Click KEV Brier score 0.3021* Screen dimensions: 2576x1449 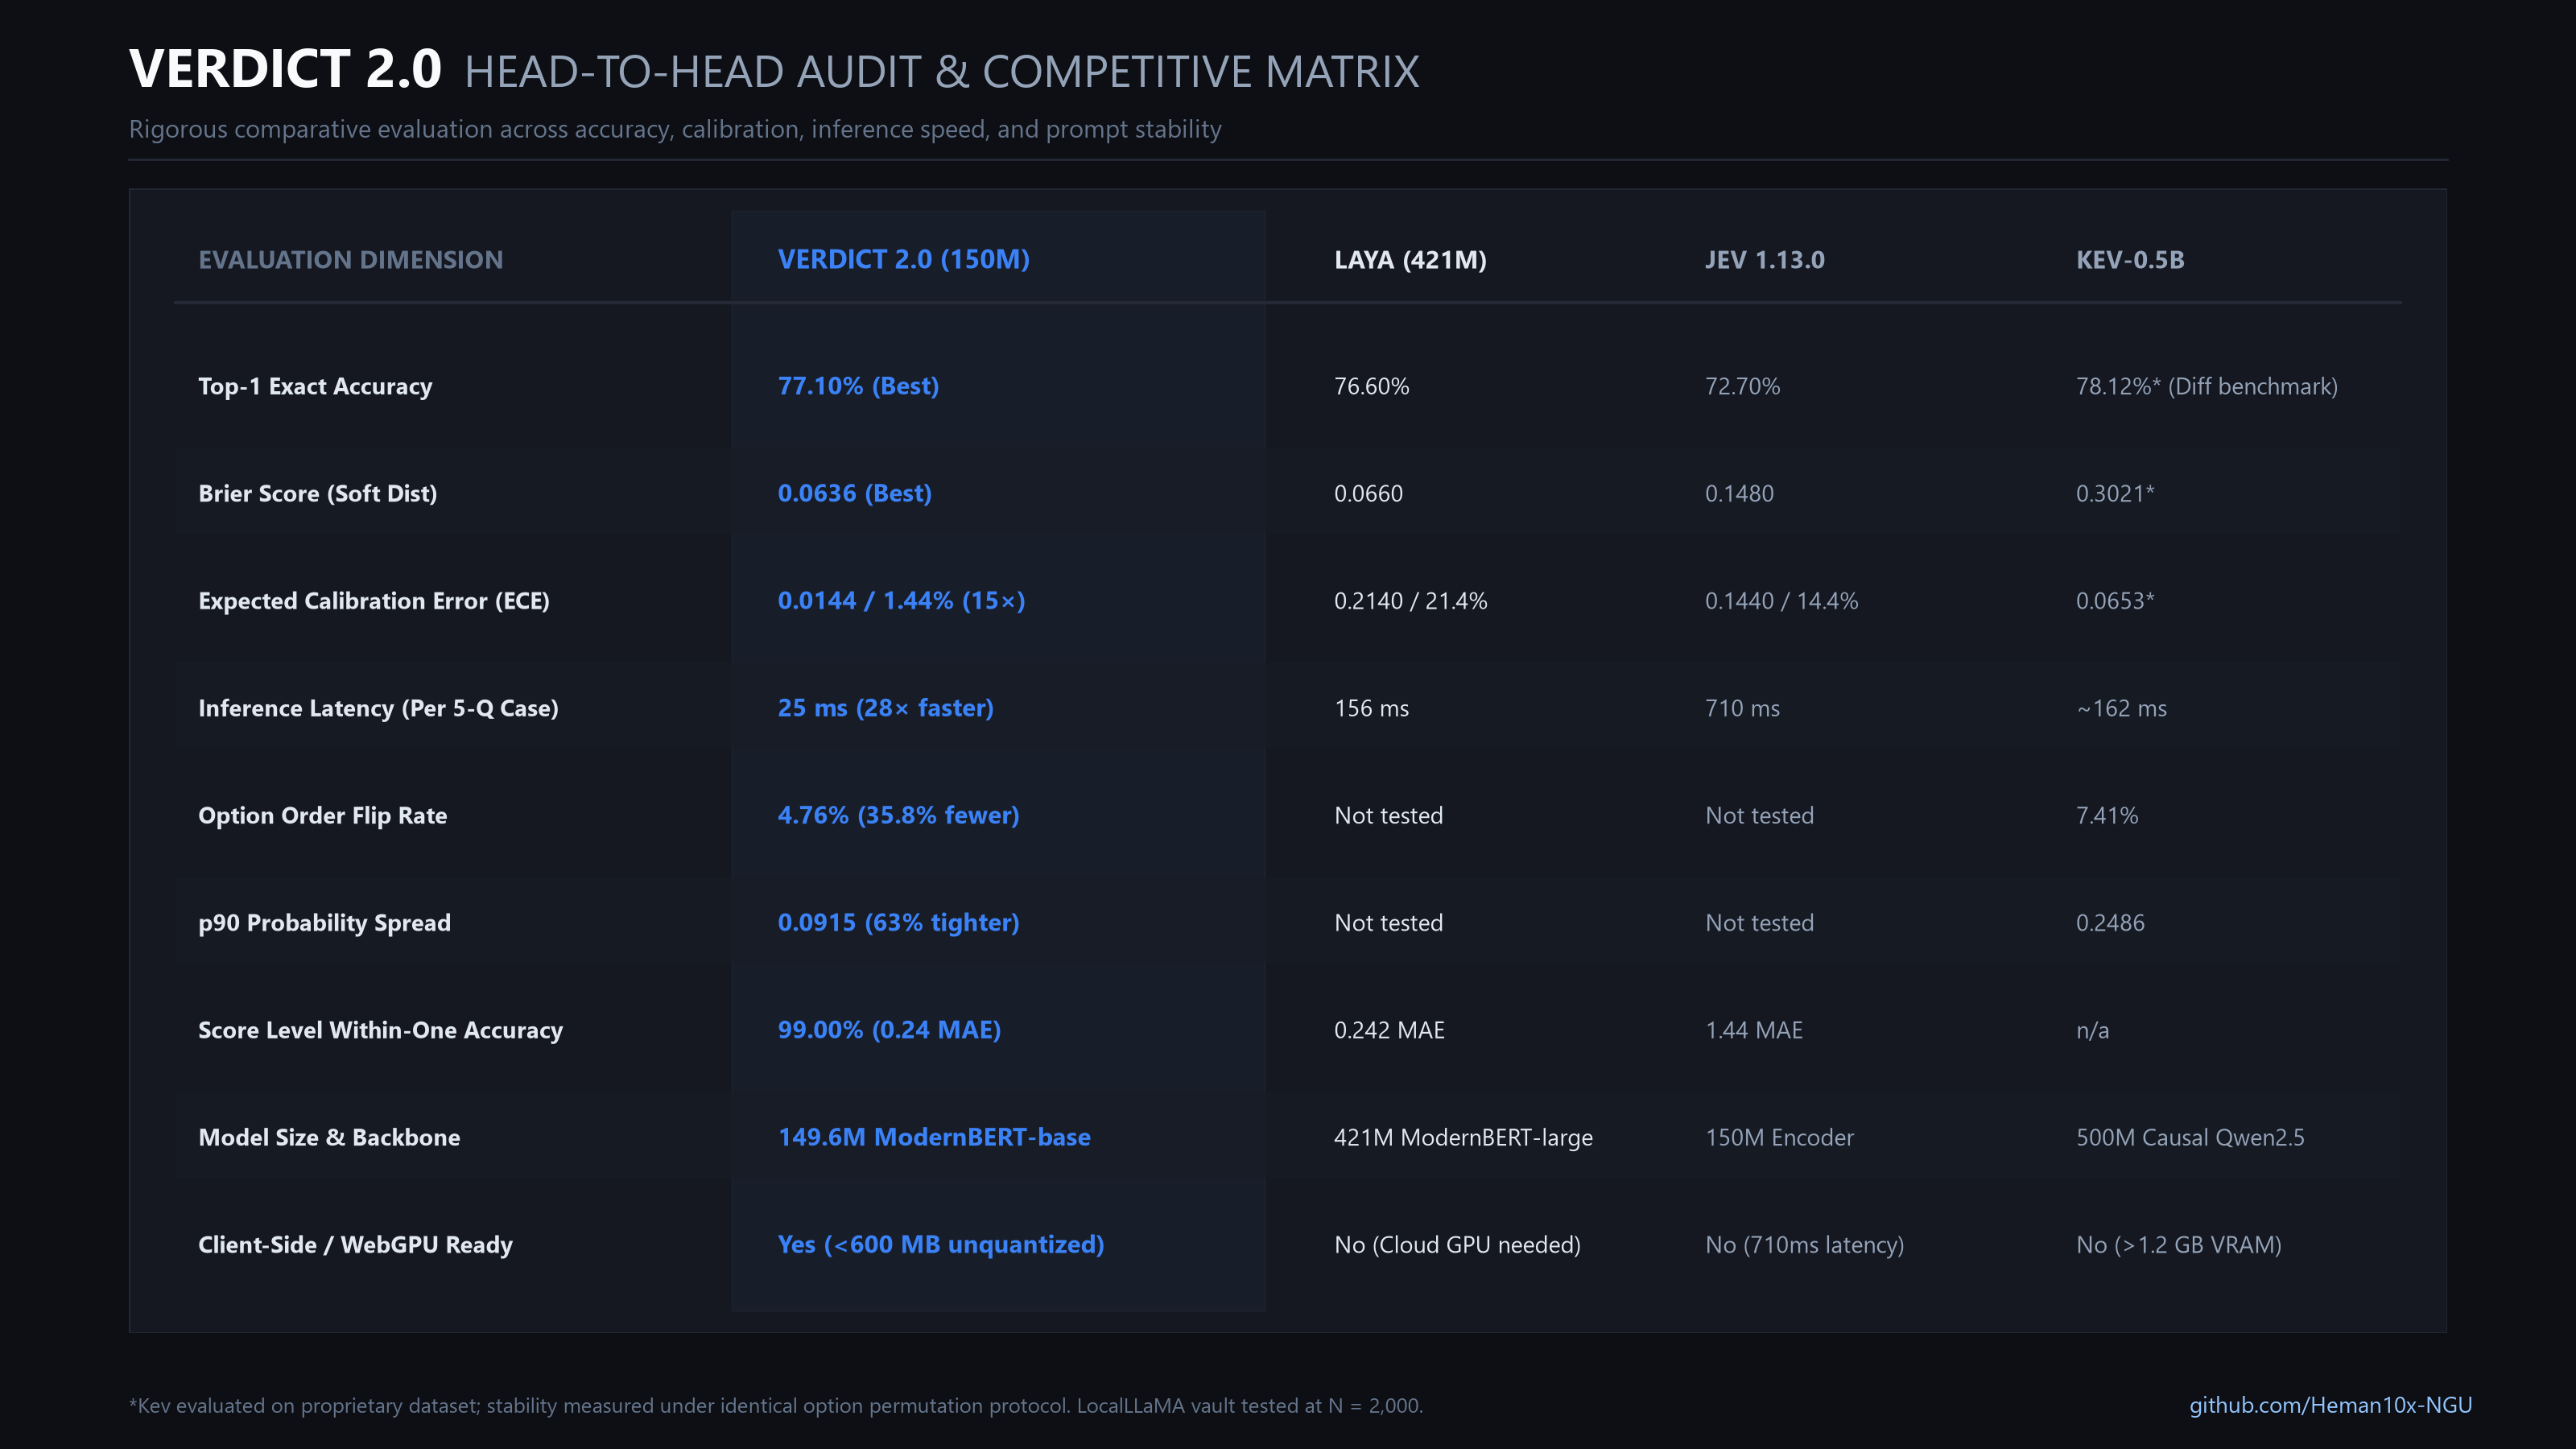click(2115, 493)
